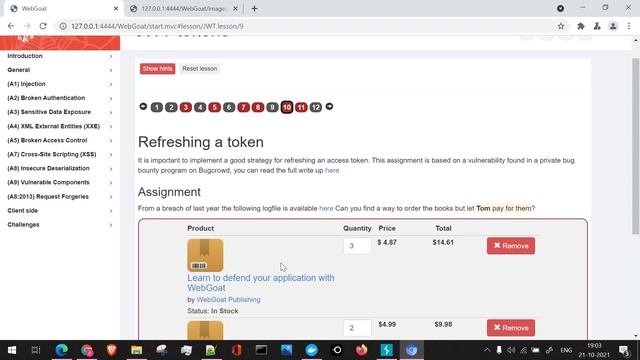Open logfile 'here' link in Assignment
Screen dimensions: 640x360
[x=326, y=209]
